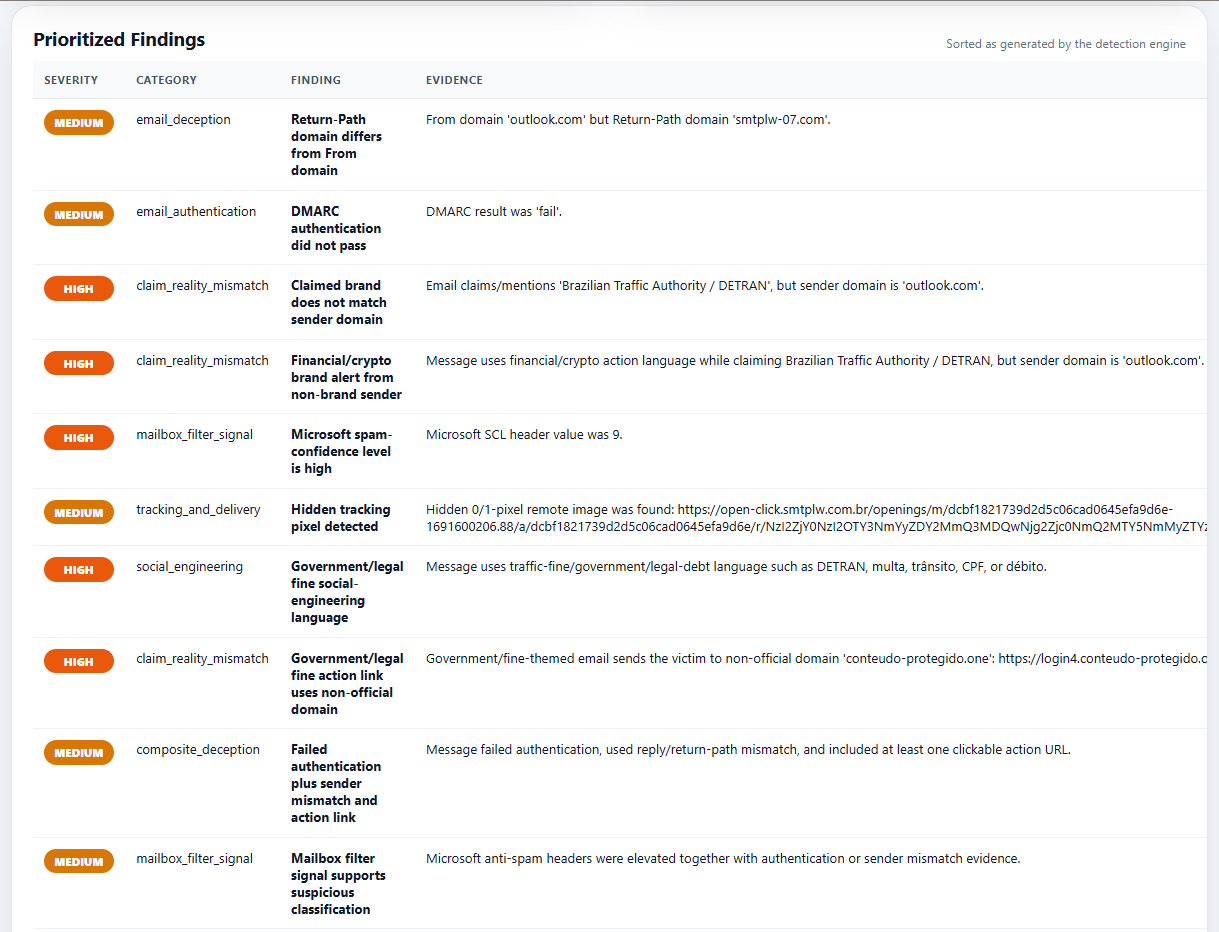The height and width of the screenshot is (932, 1219).
Task: Click MEDIUM badge for Hidden tracking pixel
Action: tap(79, 513)
